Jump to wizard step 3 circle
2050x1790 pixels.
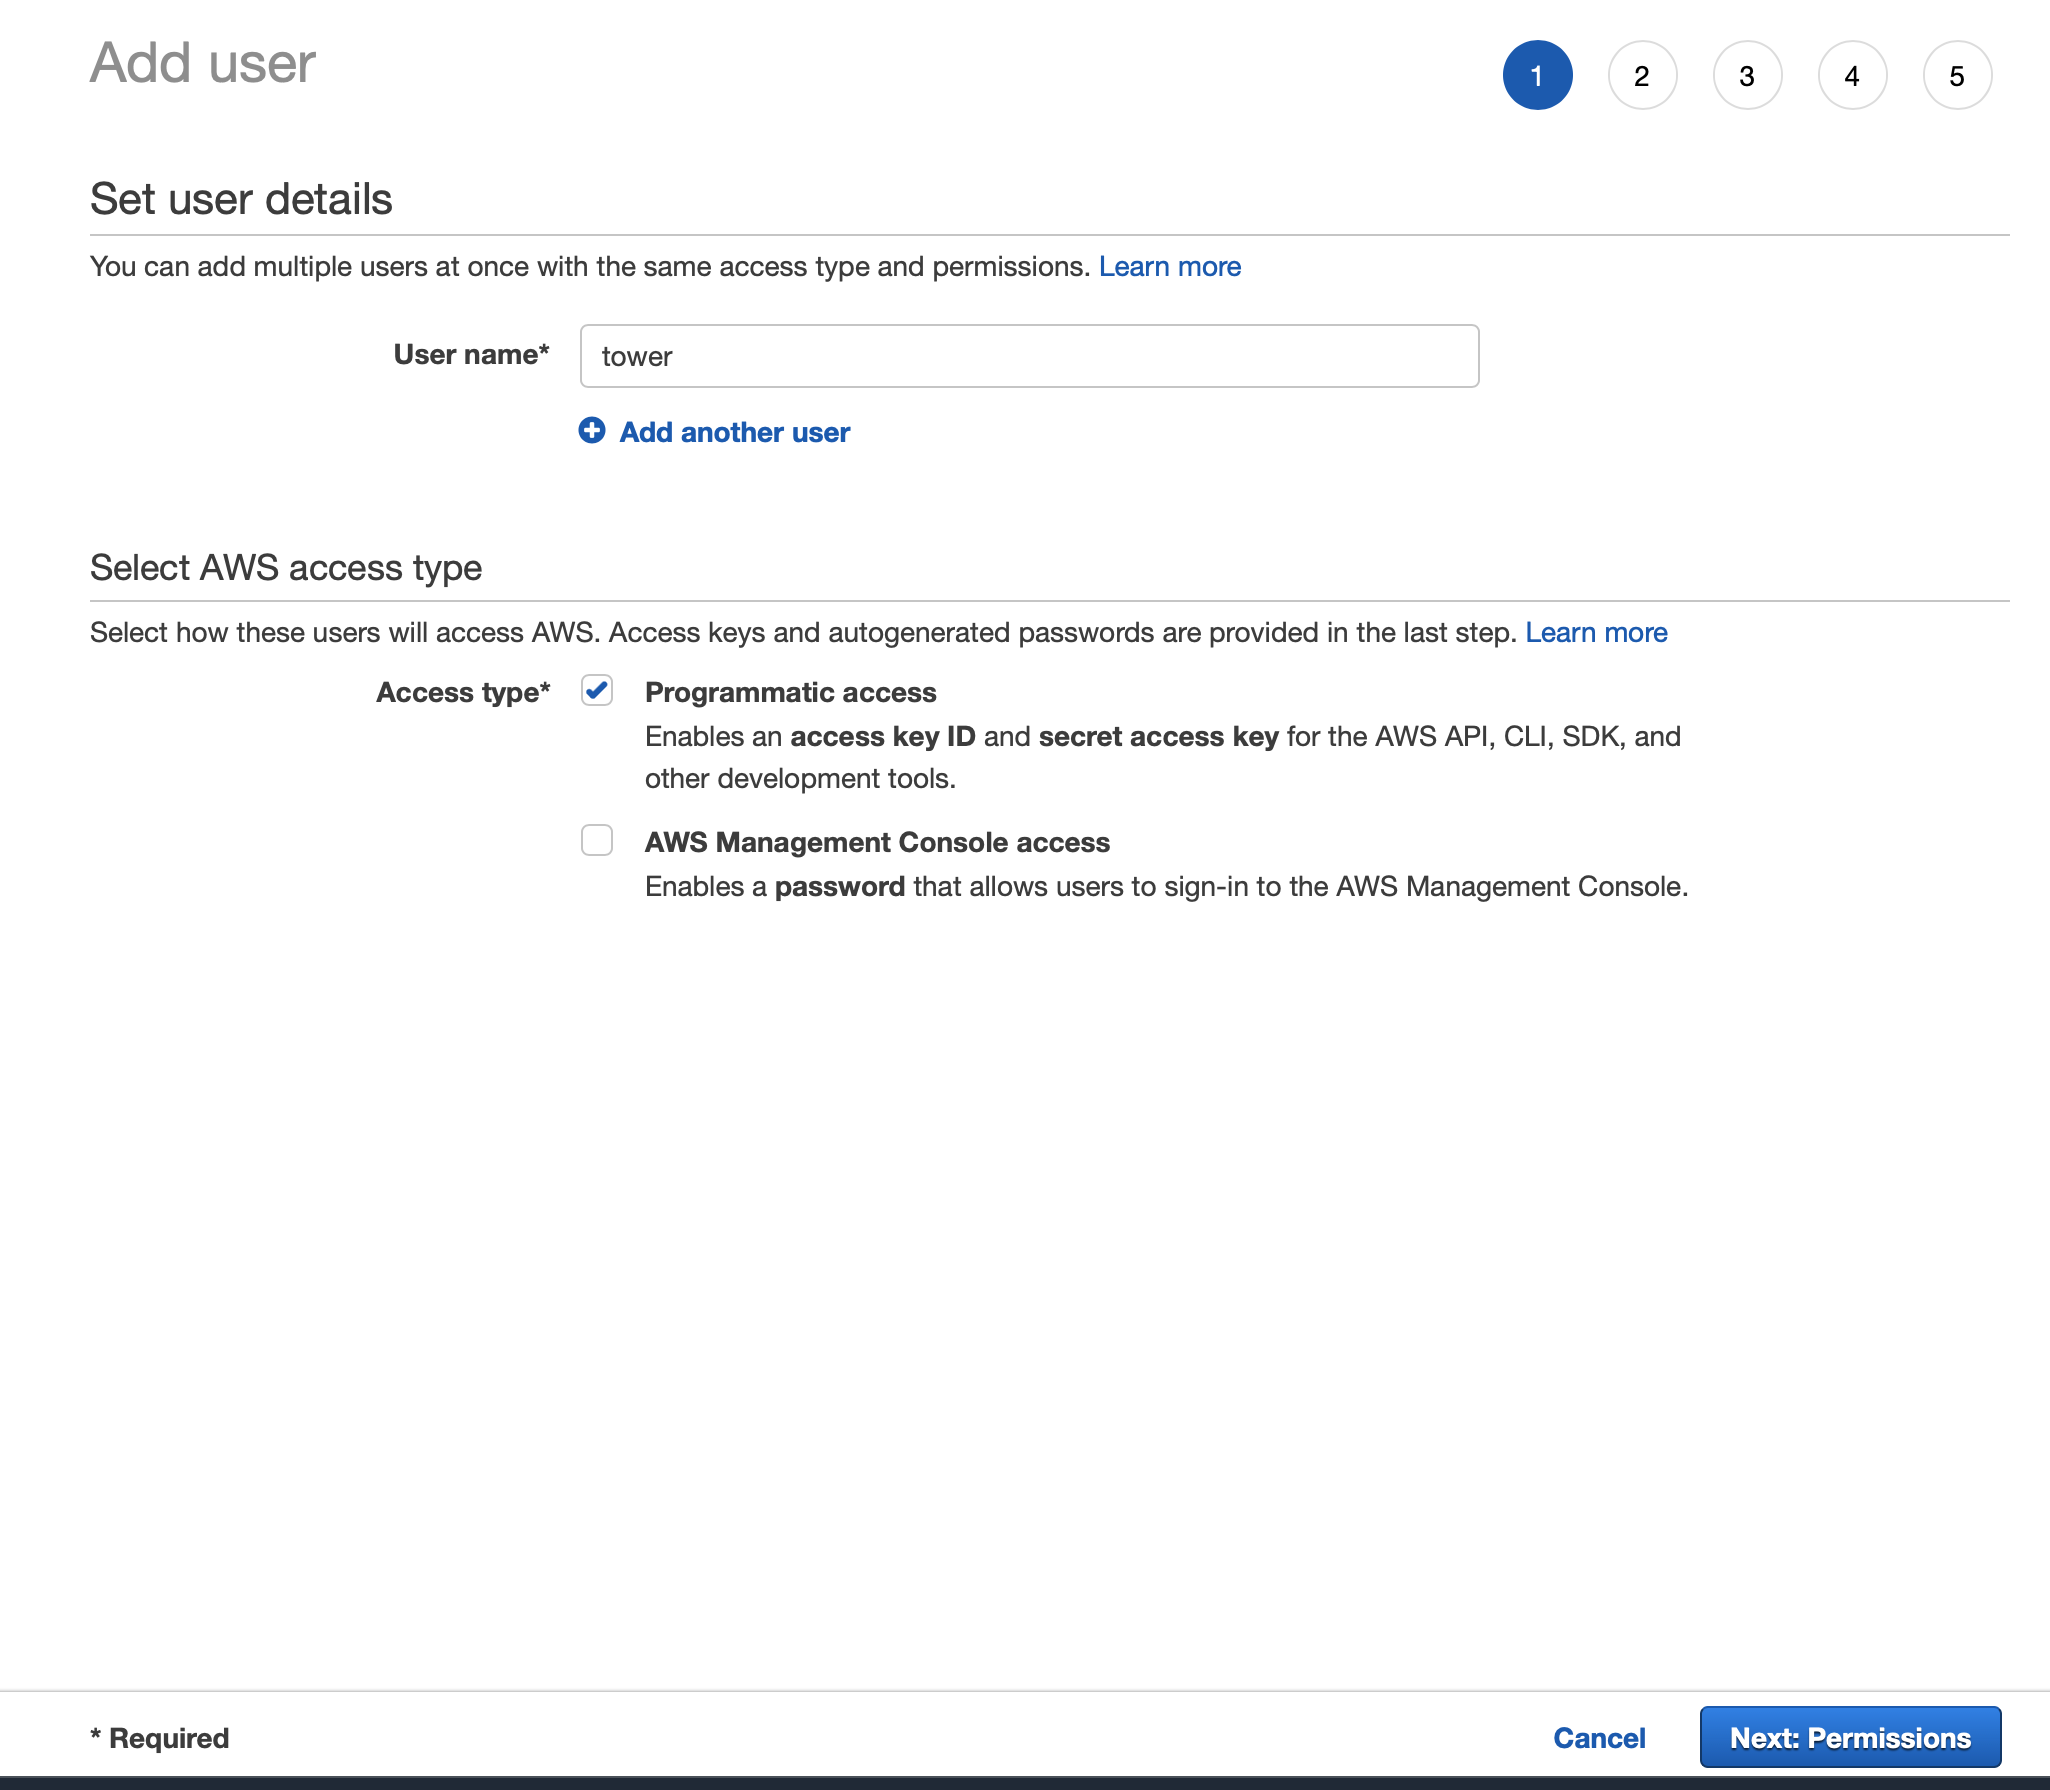tap(1747, 76)
